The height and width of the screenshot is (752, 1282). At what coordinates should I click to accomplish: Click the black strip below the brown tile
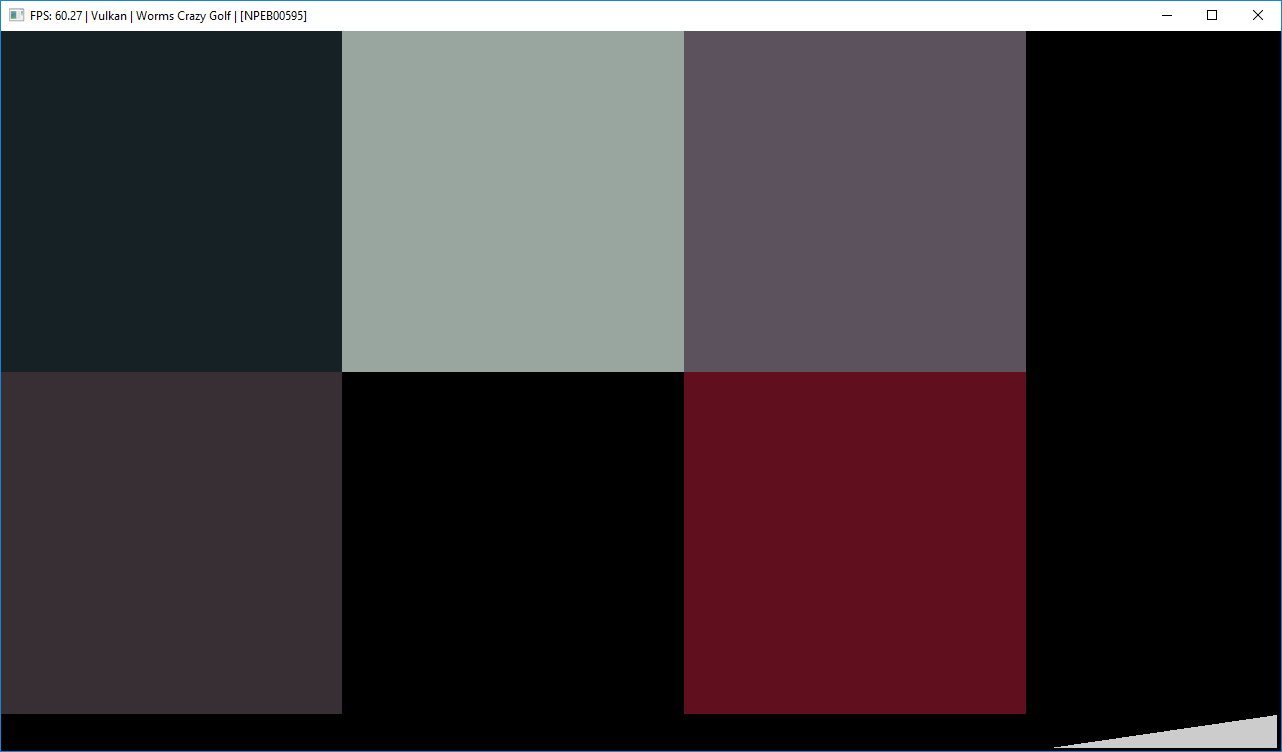tap(171, 732)
